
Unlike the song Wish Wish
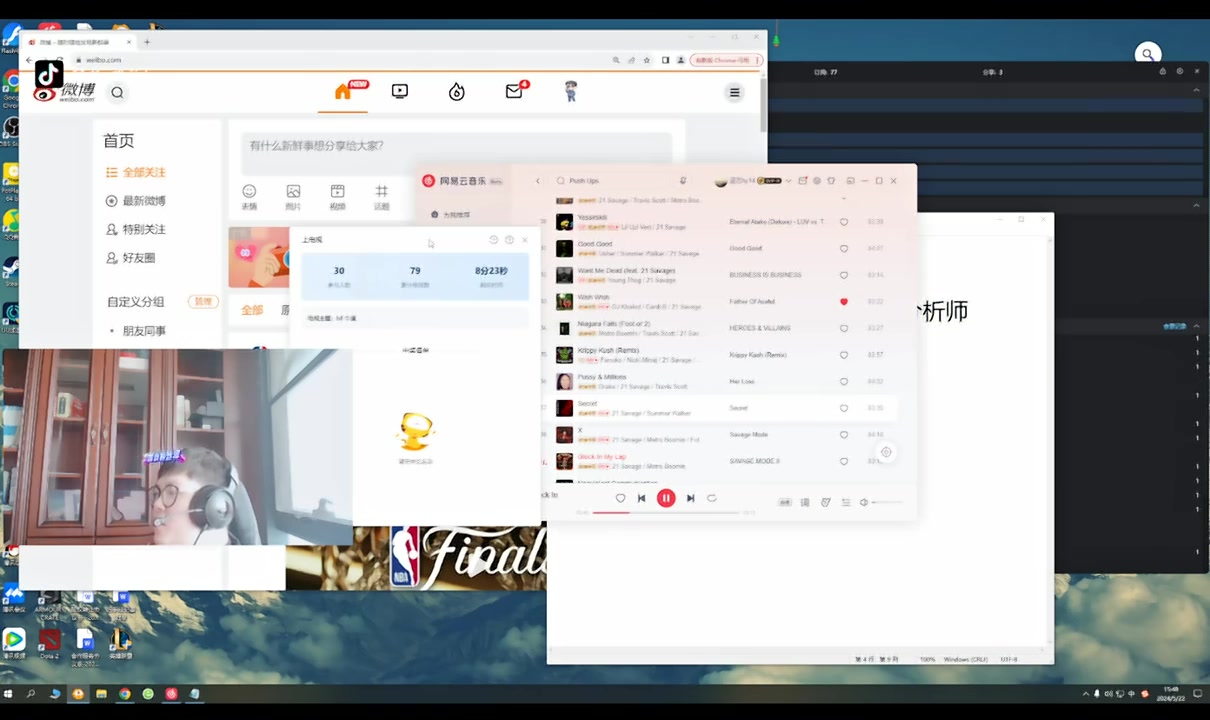point(844,301)
